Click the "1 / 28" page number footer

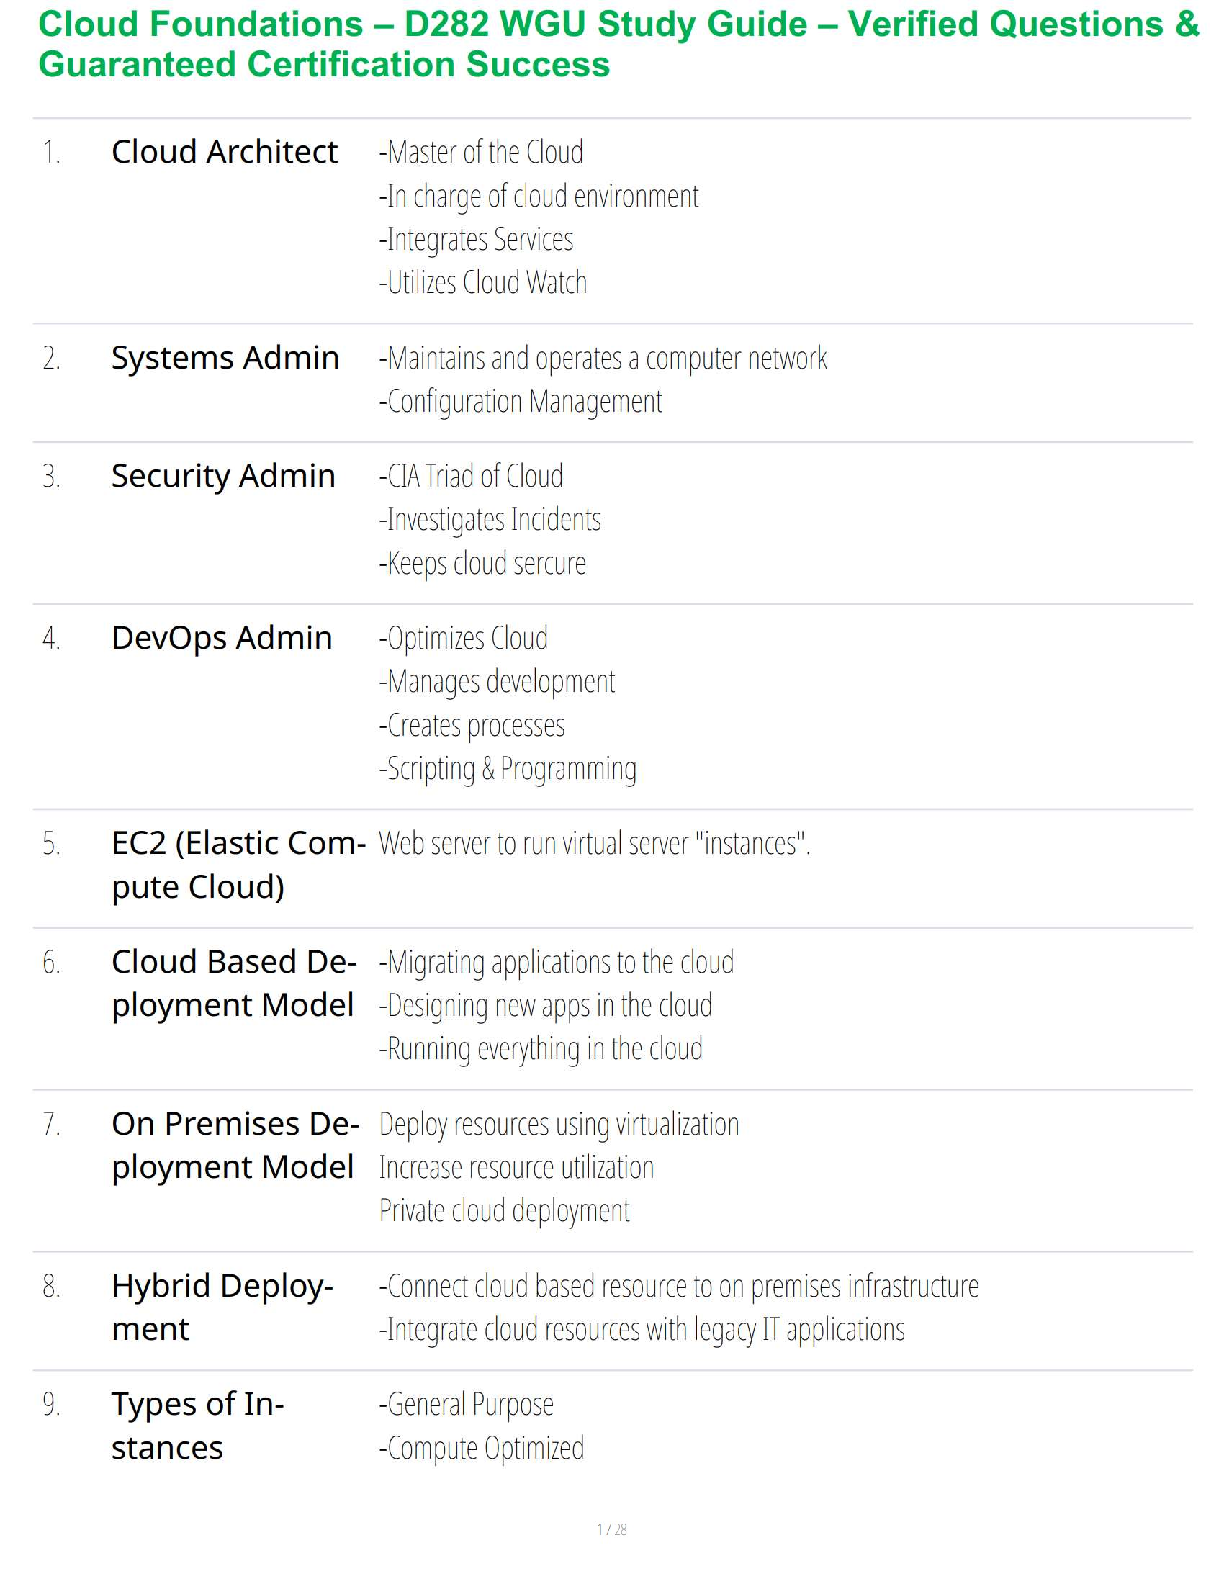click(612, 1529)
